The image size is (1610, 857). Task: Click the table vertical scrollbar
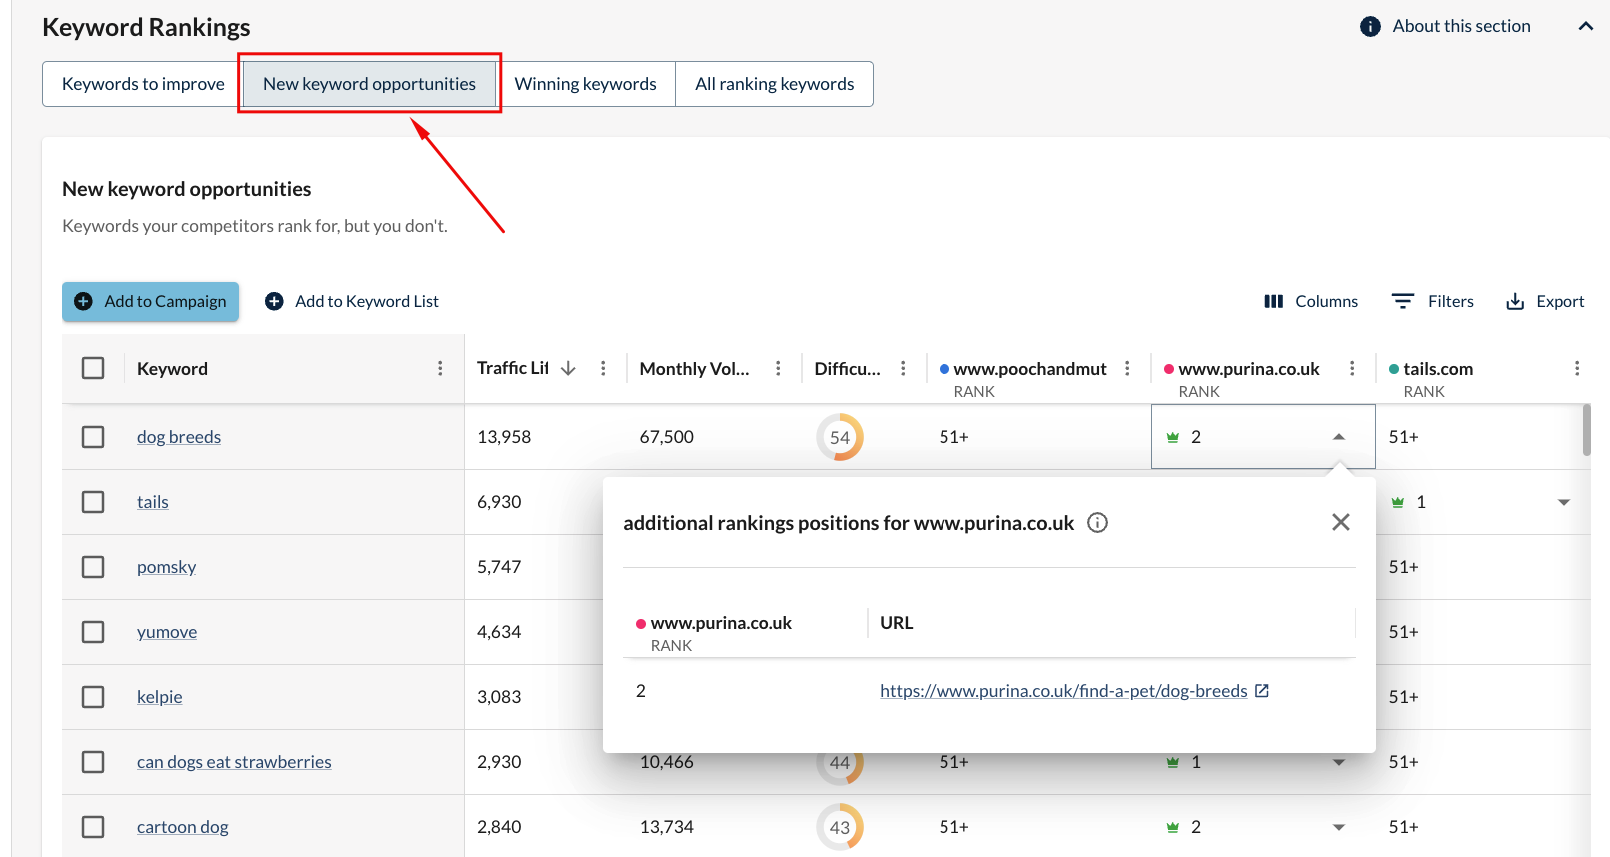[x=1586, y=430]
